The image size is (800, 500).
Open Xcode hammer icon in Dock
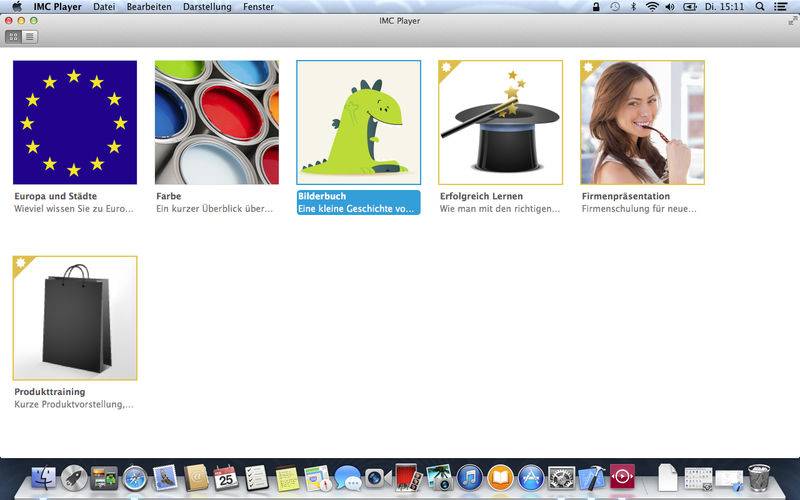592,478
